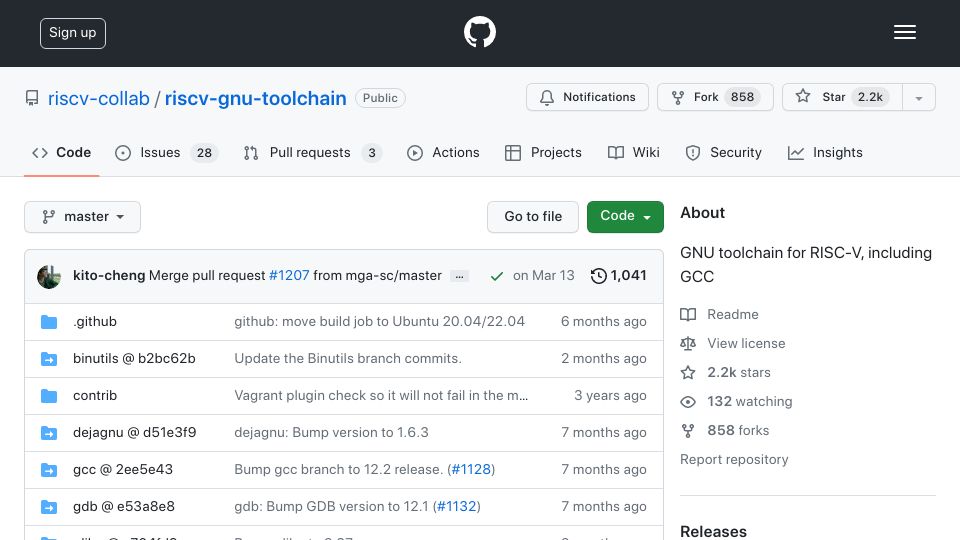The width and height of the screenshot is (960, 540).
Task: Click the repository icon beside riscv-collab
Action: click(x=32, y=98)
